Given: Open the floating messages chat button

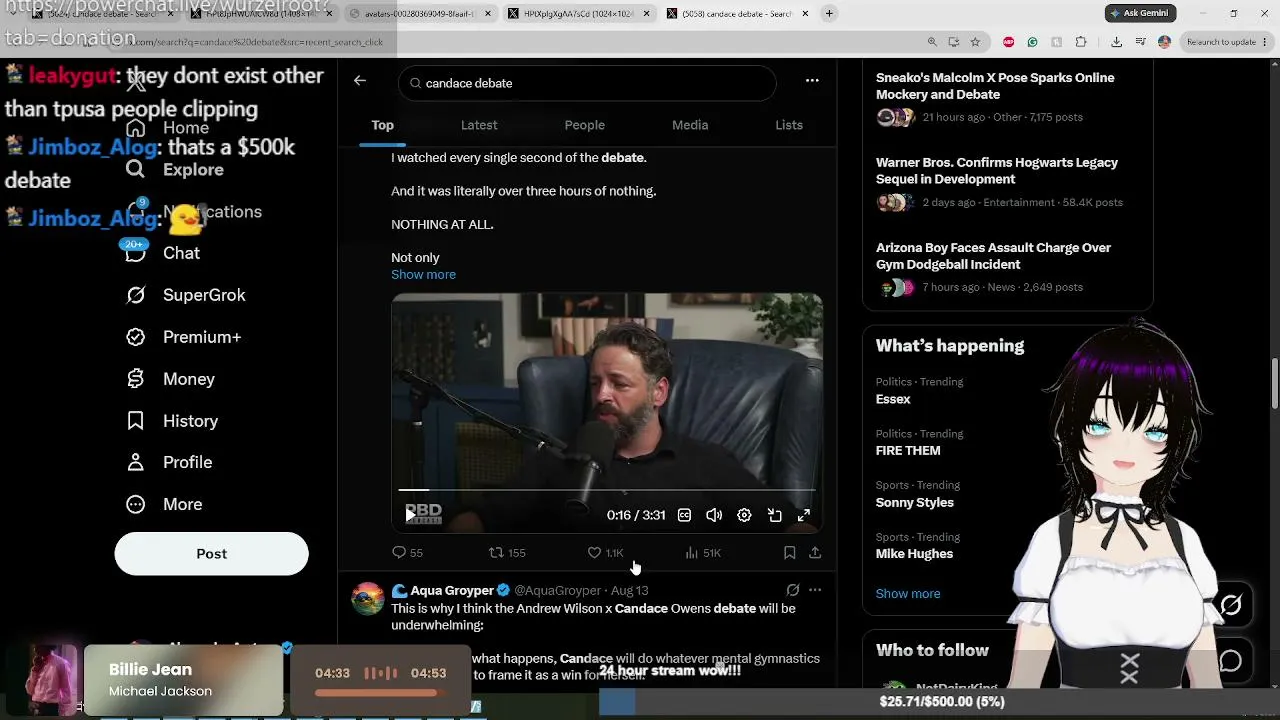Looking at the screenshot, I should 1231,661.
